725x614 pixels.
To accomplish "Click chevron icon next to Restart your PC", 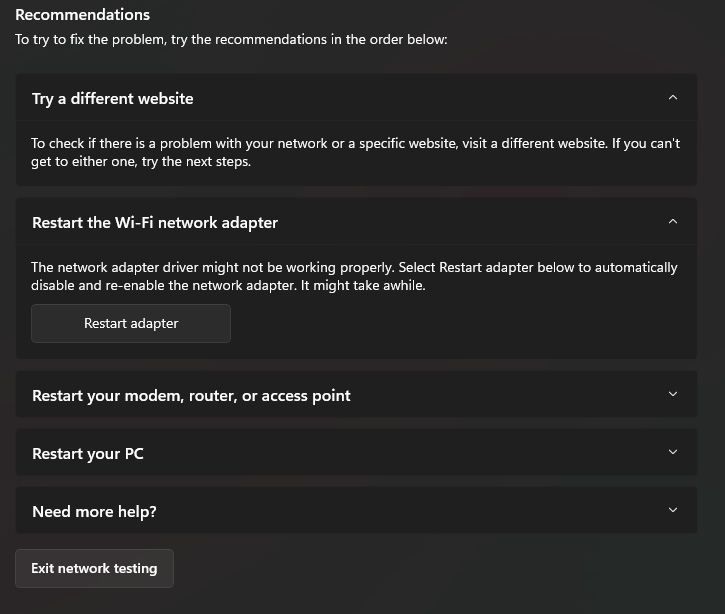I will (672, 453).
